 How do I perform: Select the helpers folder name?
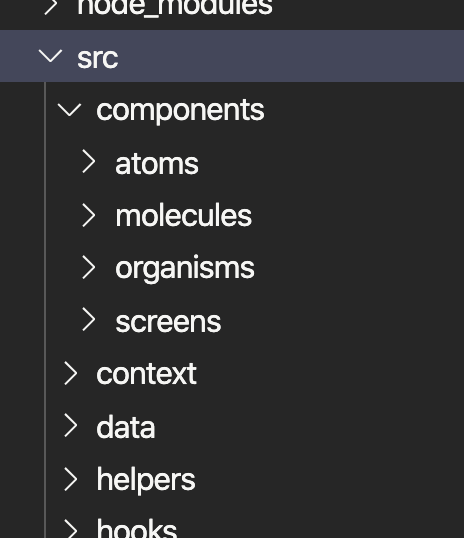146,480
